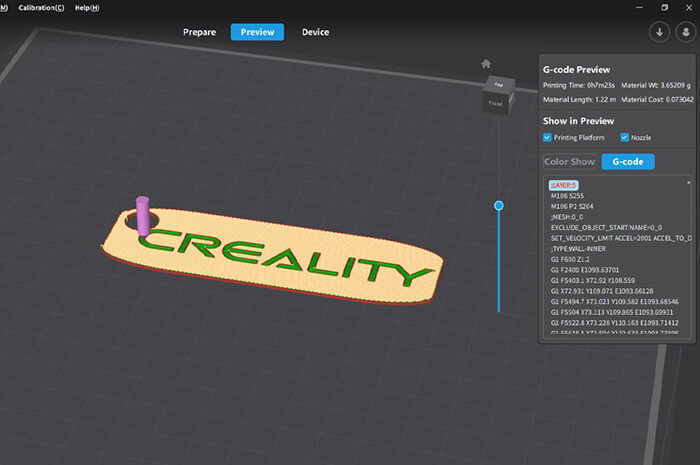Click the layer slider handle

pos(499,206)
